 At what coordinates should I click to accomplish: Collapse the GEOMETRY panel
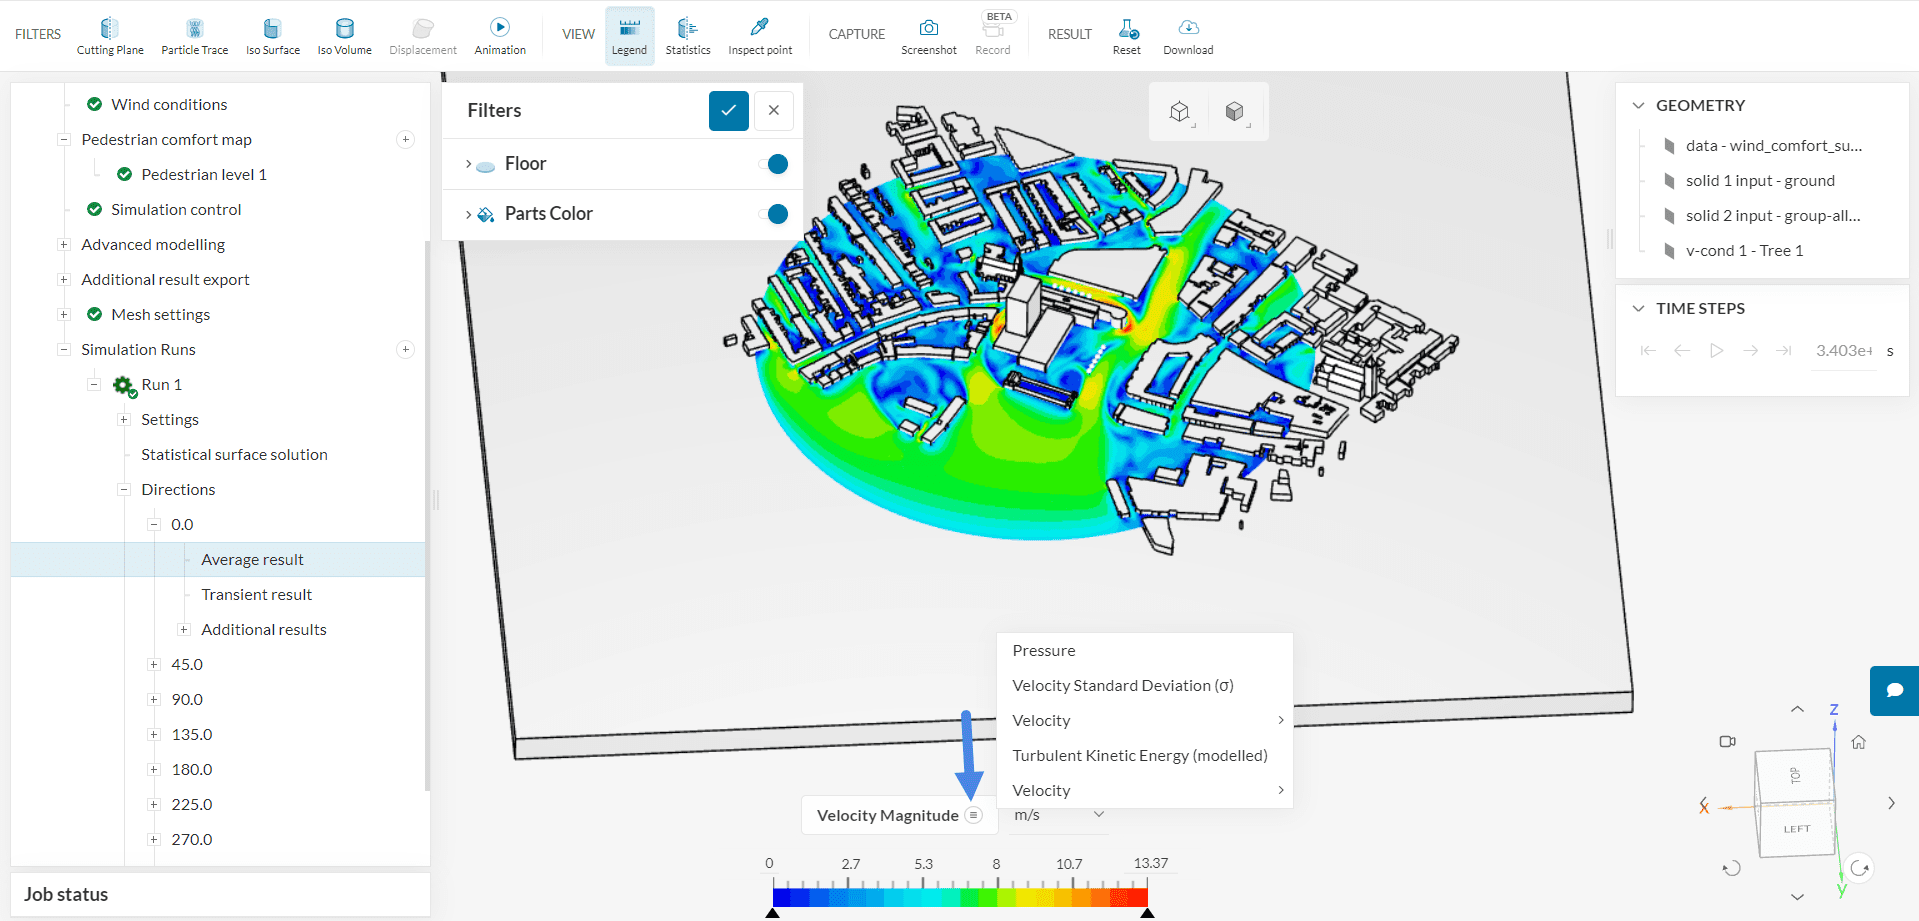[1638, 106]
